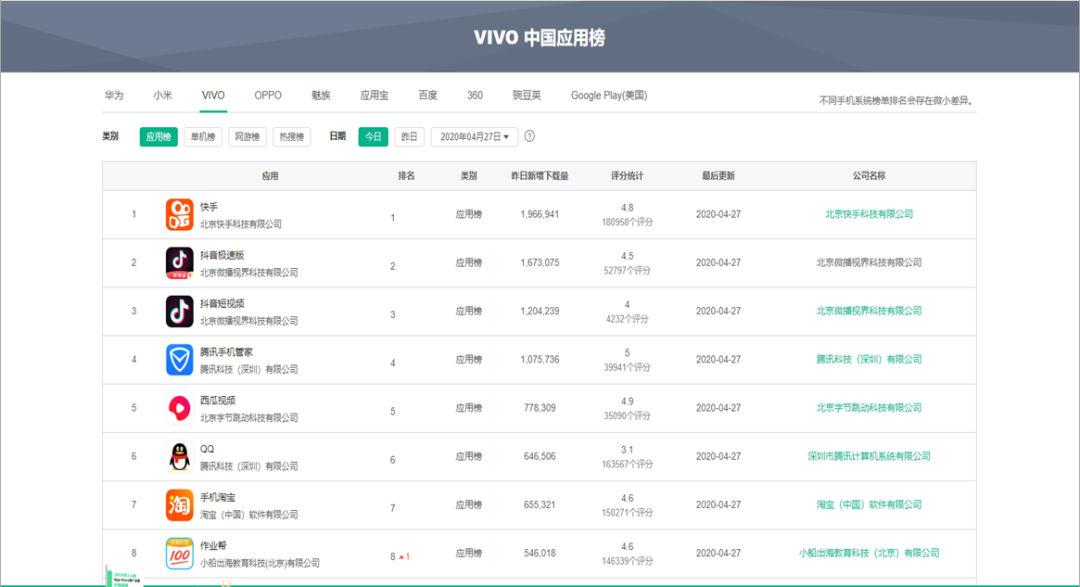This screenshot has width=1080, height=587.
Task: Choose the 今日 date filter
Action: 373,136
